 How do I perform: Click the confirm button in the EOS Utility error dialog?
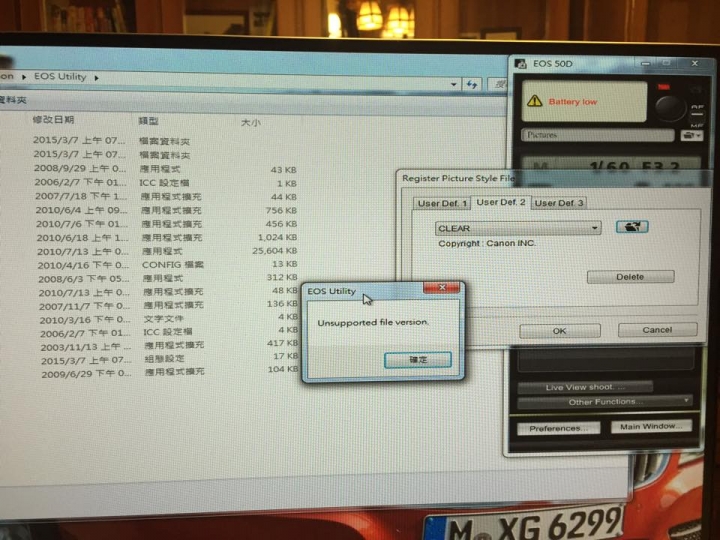418,360
